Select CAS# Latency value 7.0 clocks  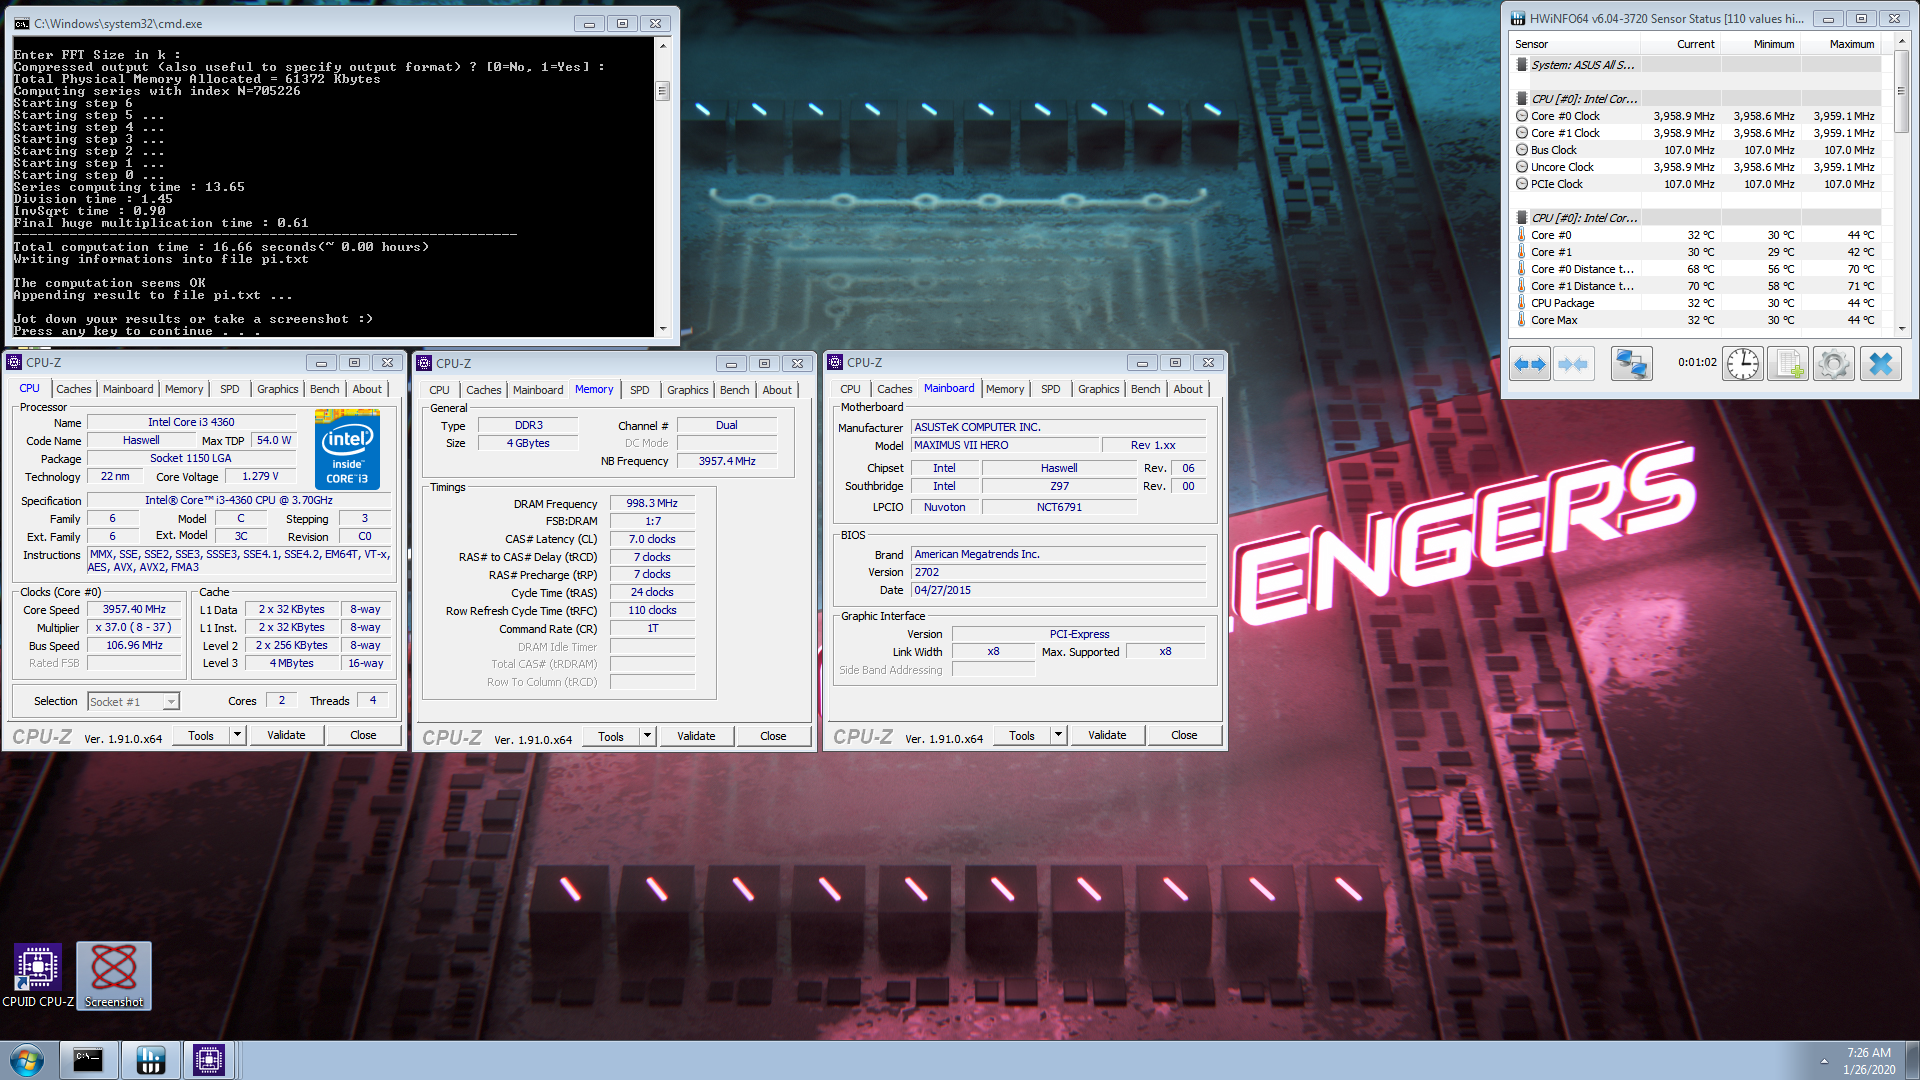tap(652, 539)
